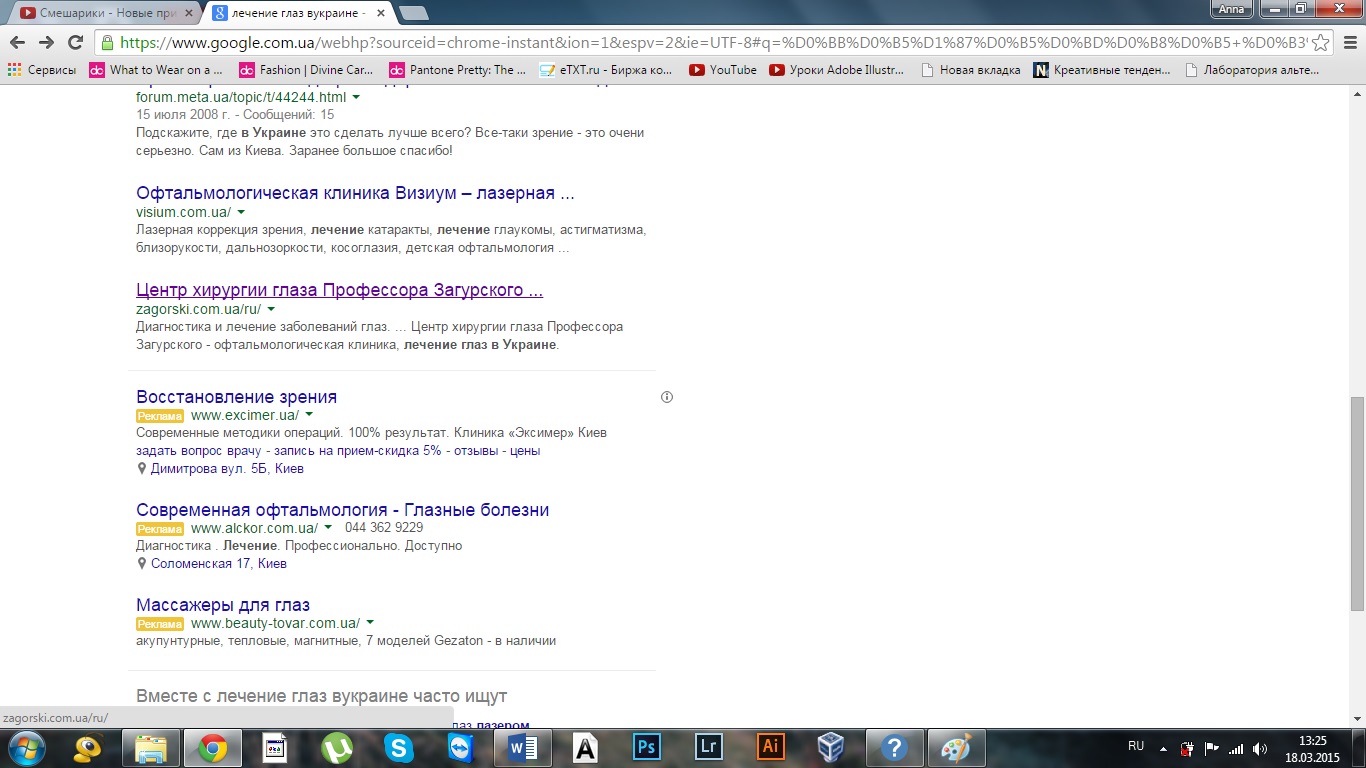Expand options arrow next to visium.com.ua/
The height and width of the screenshot is (768, 1366).
click(x=241, y=213)
